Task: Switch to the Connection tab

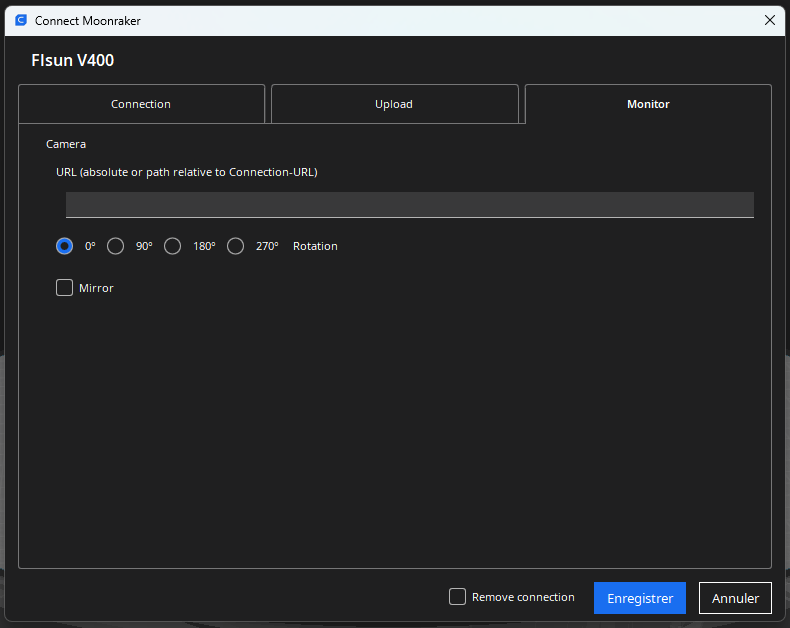Action: (141, 104)
